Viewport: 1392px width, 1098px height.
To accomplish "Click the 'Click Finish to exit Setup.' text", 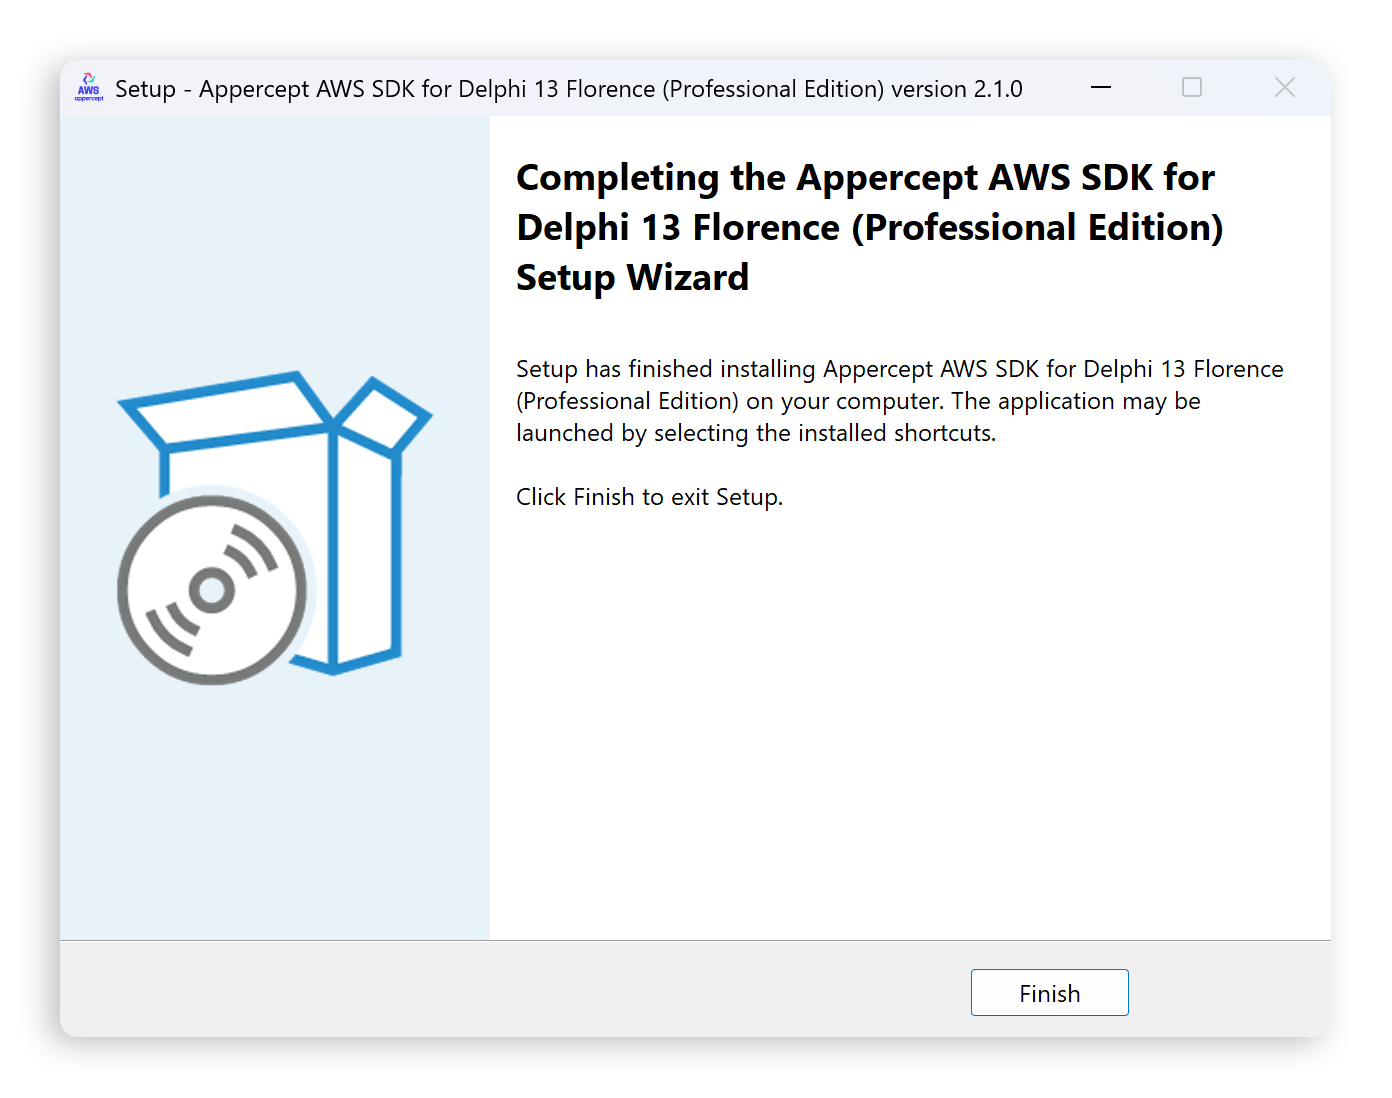I will [x=649, y=497].
